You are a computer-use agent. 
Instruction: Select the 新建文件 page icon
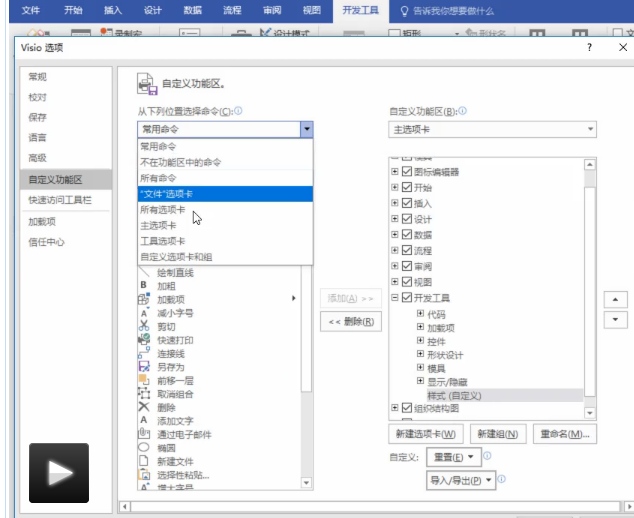click(x=144, y=461)
